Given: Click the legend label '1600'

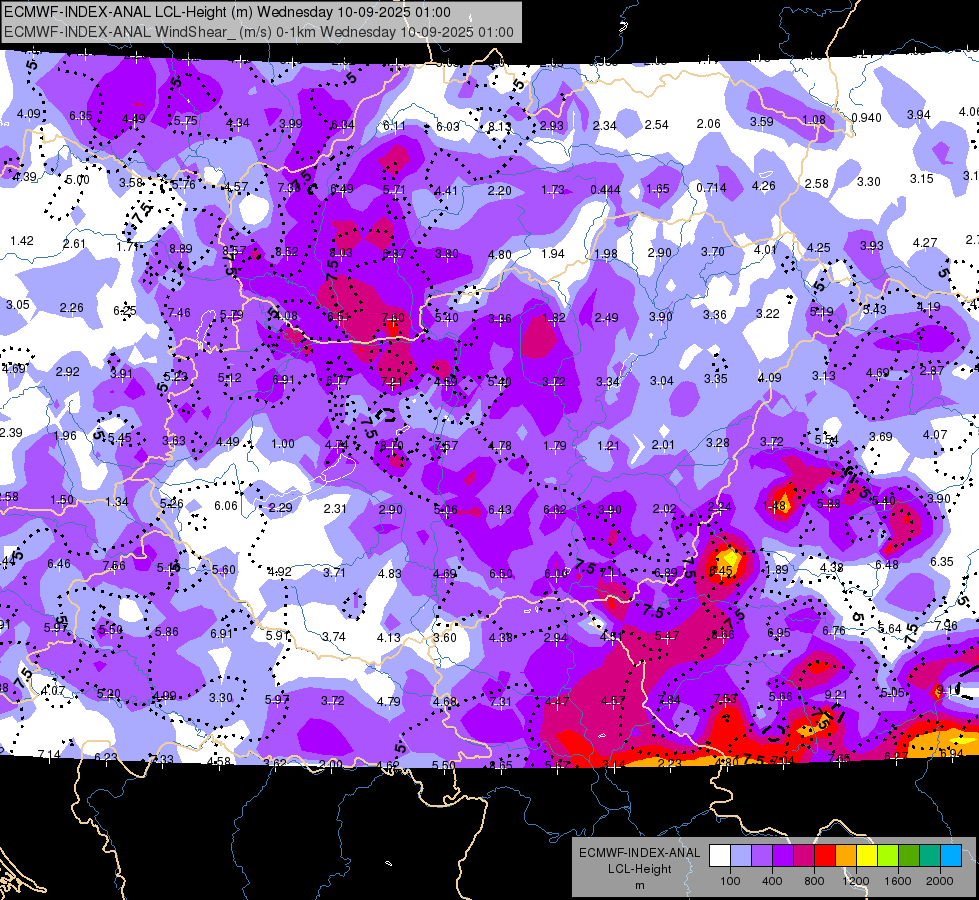Looking at the screenshot, I should 897,881.
